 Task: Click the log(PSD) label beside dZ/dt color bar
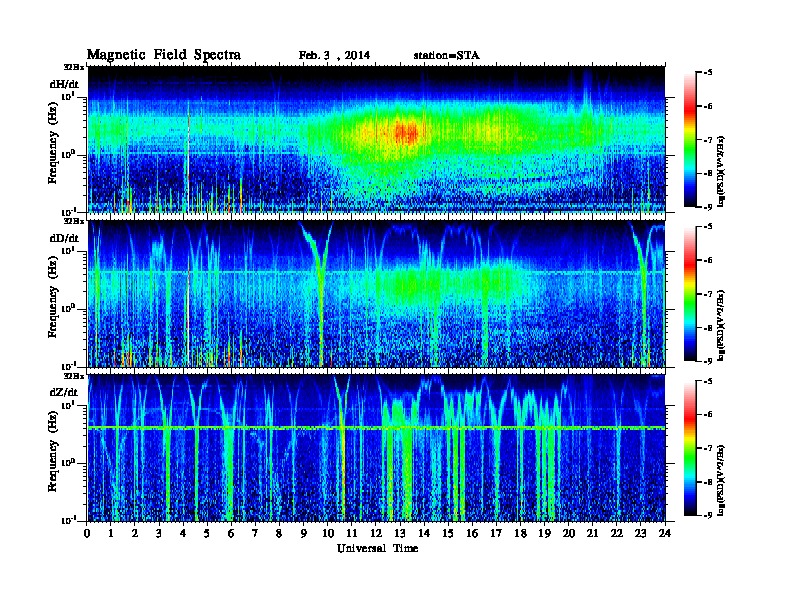(721, 480)
